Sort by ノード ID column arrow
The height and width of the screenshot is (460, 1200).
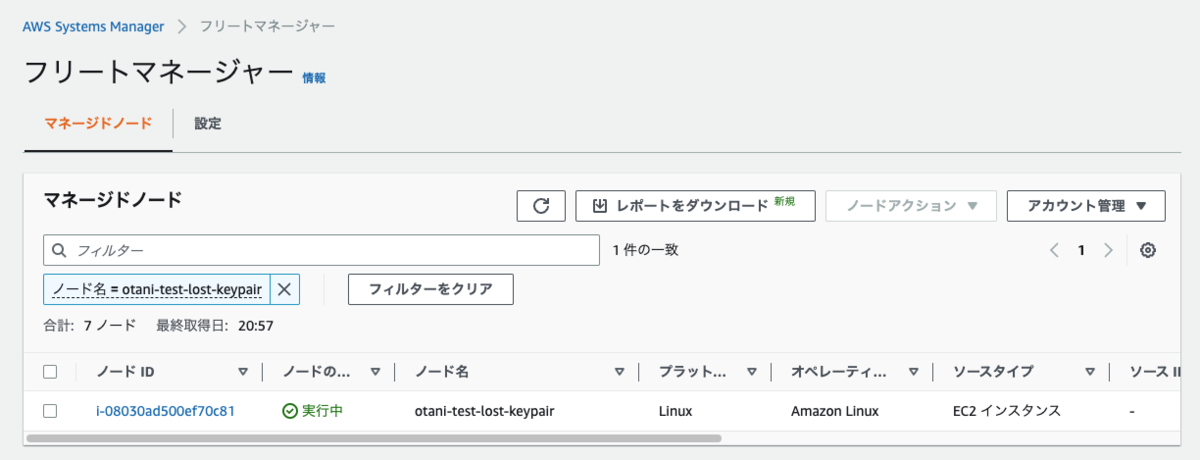[243, 372]
